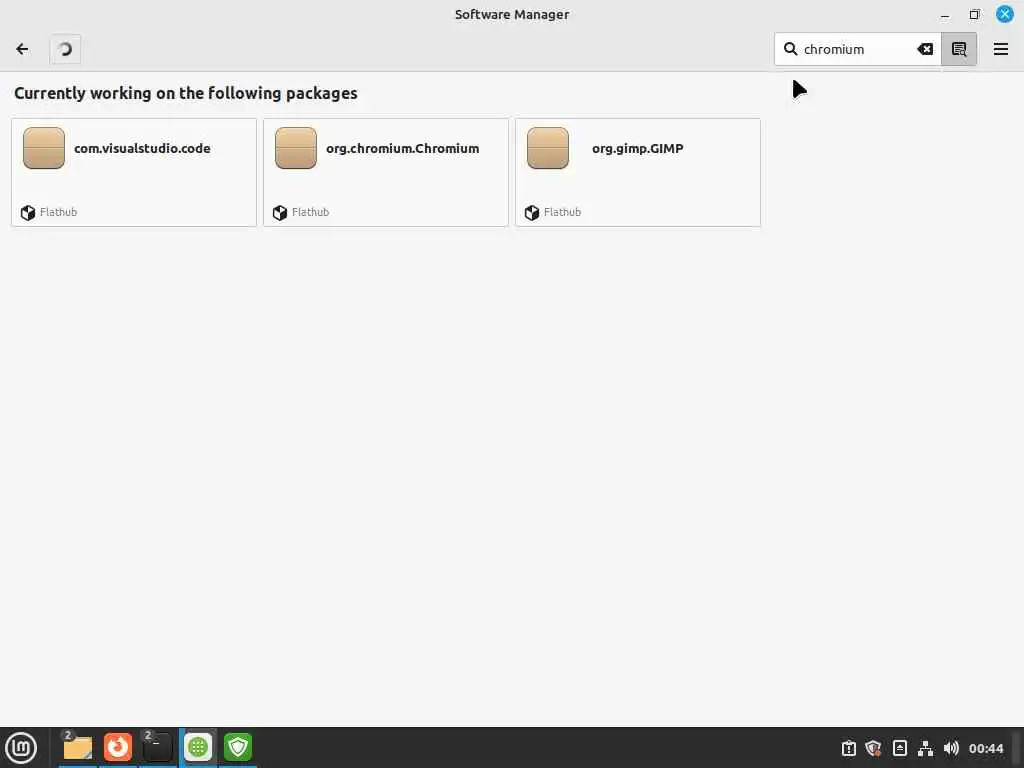Viewport: 1024px width, 768px height.
Task: Click Flathub box icon on visualstudio card
Action: 28,213
